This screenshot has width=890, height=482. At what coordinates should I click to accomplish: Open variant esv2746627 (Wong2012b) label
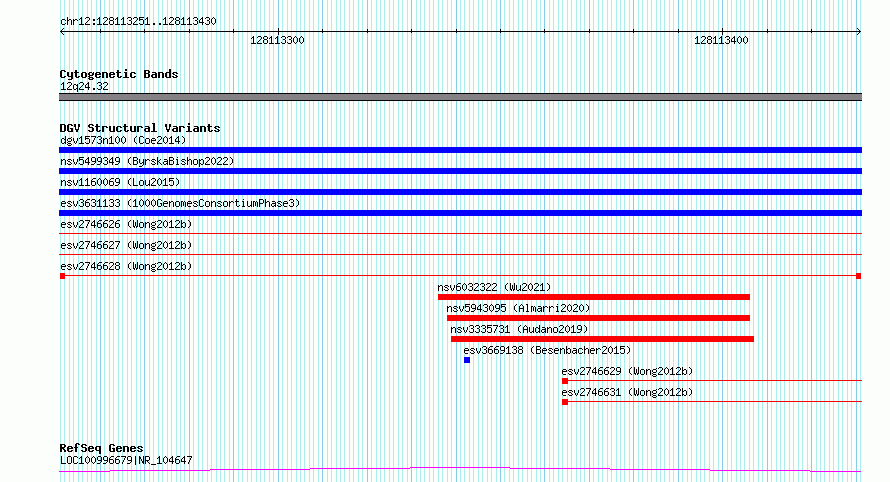126,245
